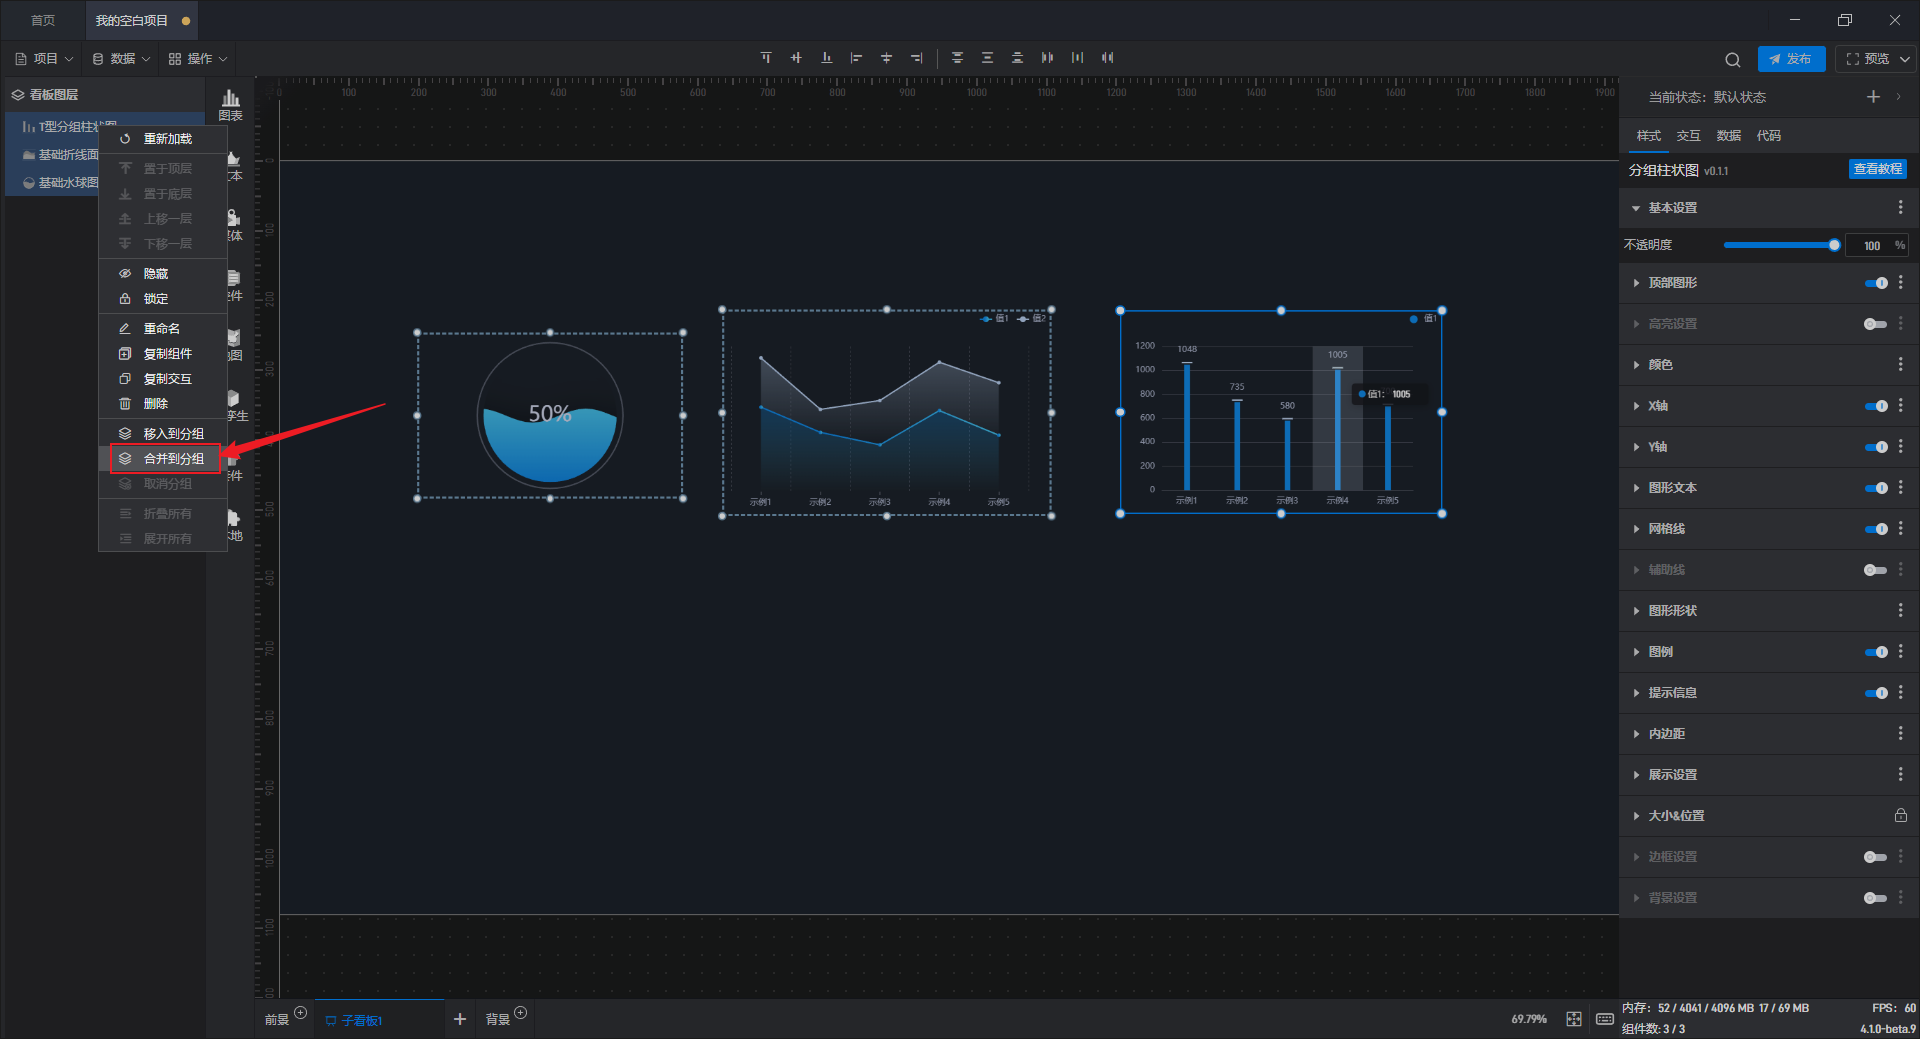Click the align top icon in toolbar

(x=766, y=58)
